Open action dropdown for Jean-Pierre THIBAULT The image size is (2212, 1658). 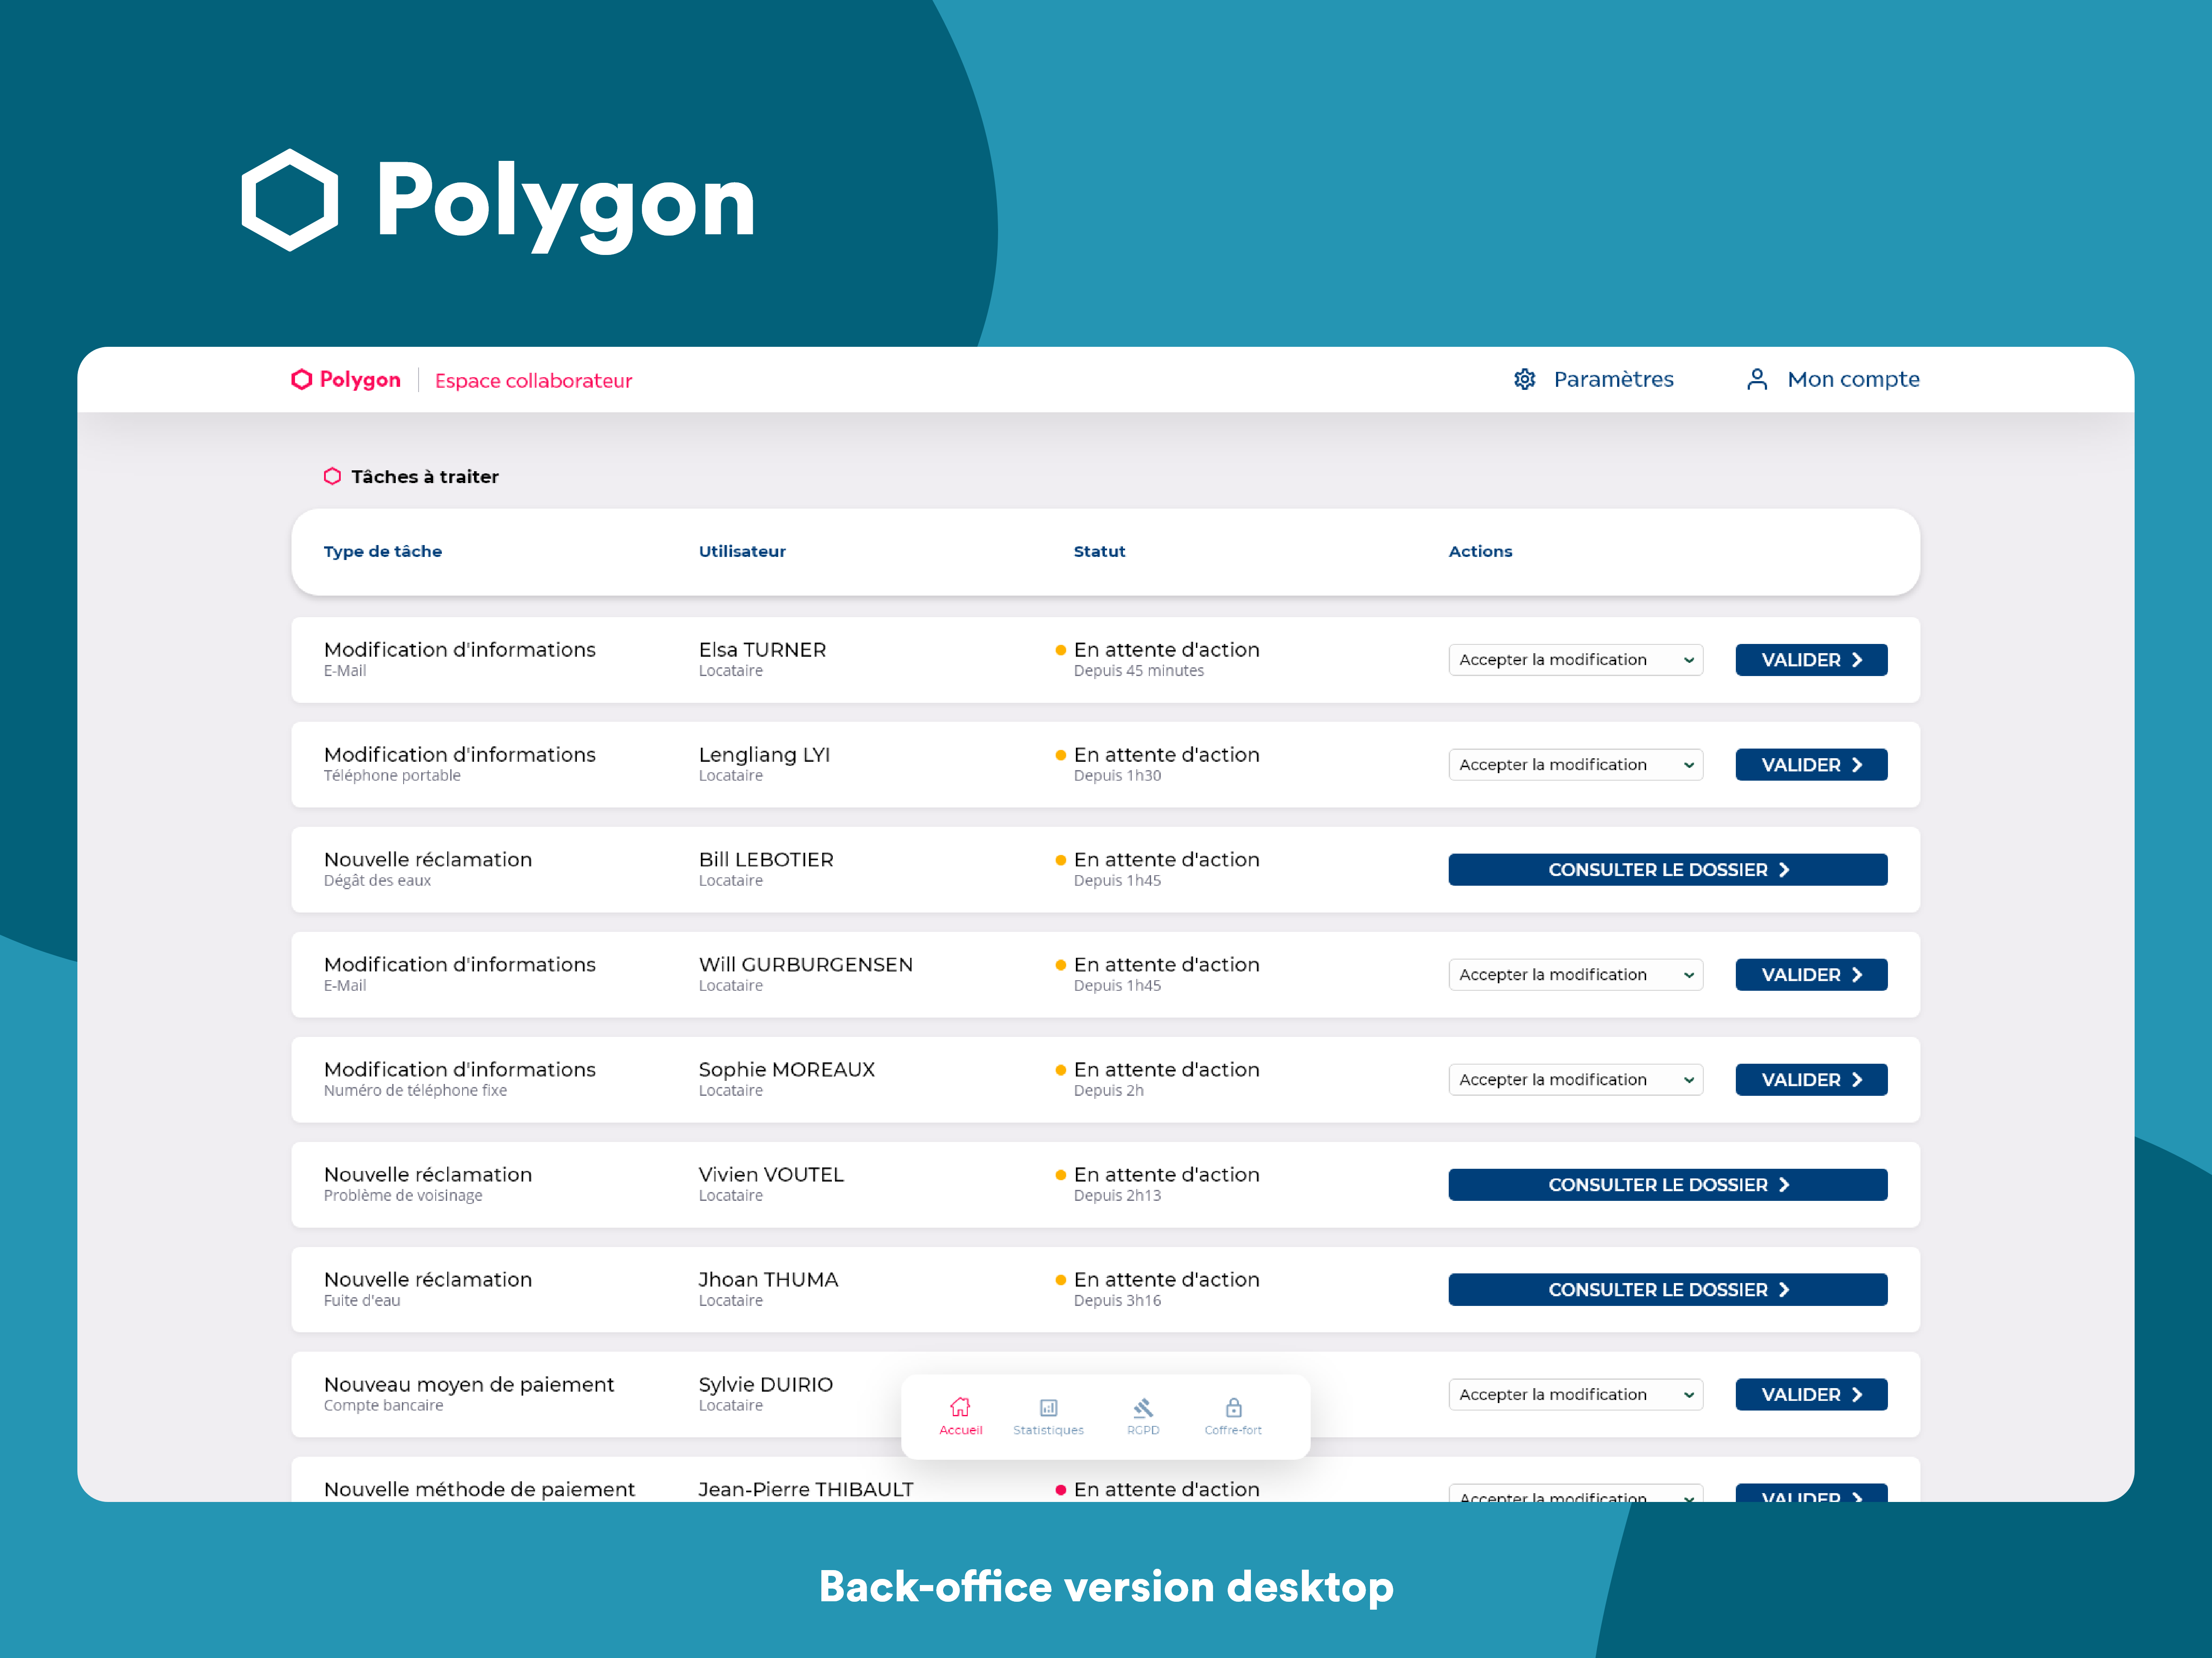(1575, 1493)
